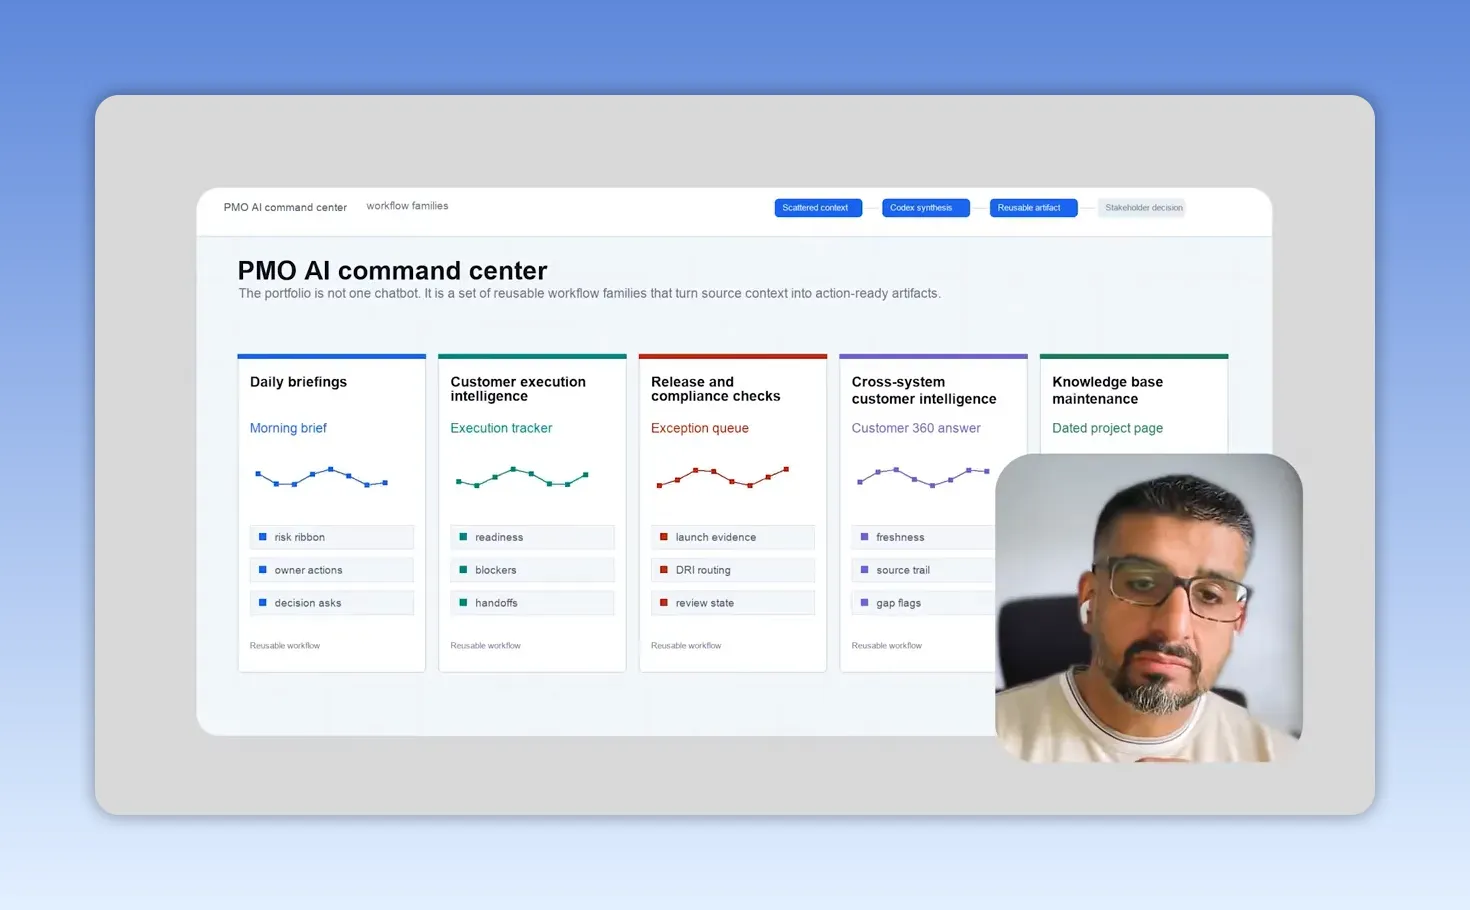Screen dimensions: 1470x910
Task: Click the launch evidence row
Action: coord(732,537)
